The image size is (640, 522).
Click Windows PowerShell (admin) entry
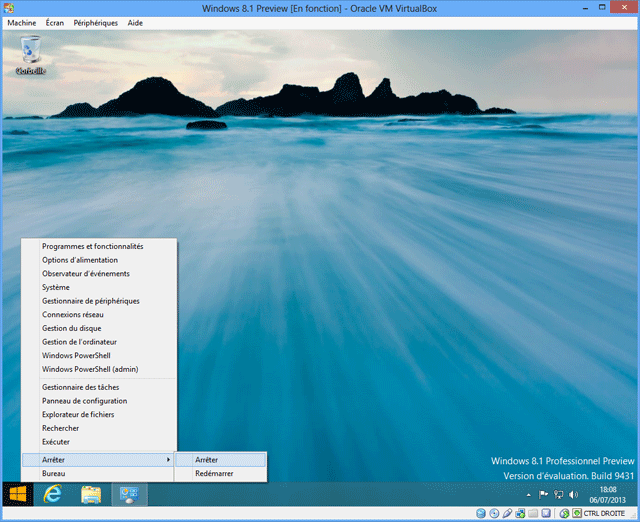click(90, 369)
